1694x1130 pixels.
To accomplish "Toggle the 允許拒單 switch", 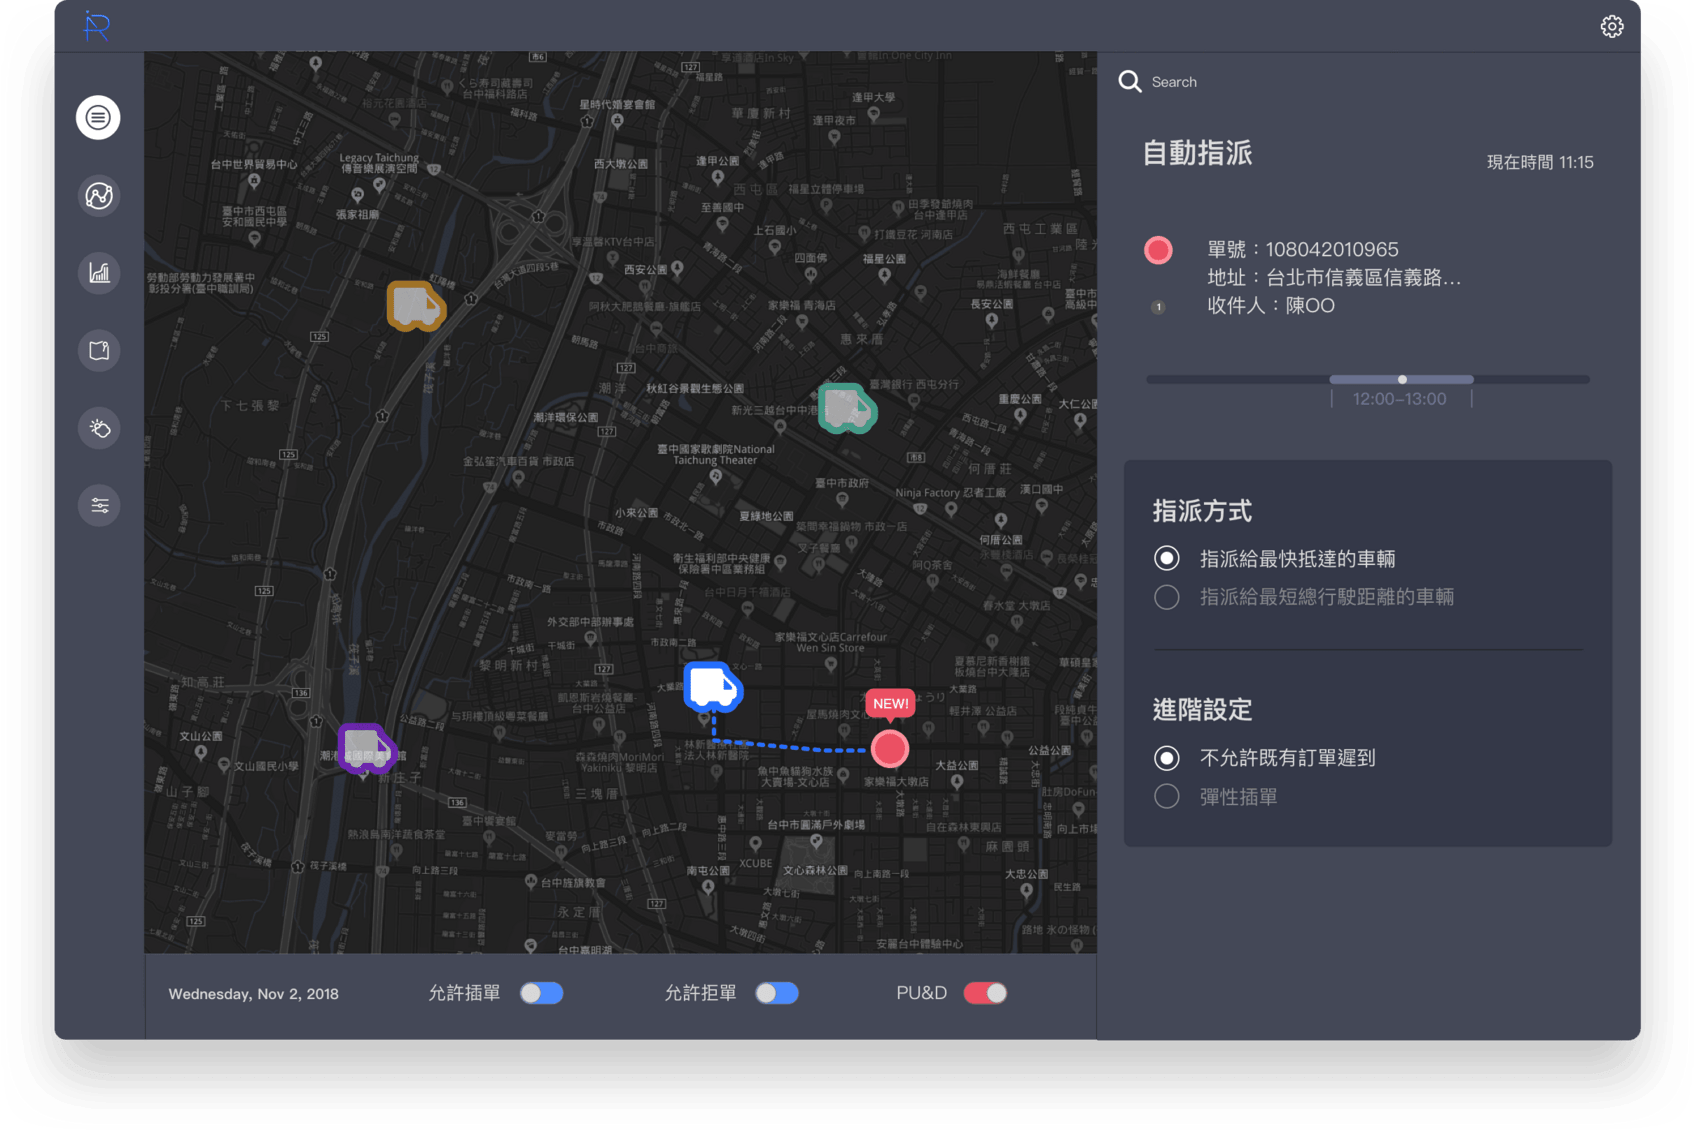I will coord(776,993).
